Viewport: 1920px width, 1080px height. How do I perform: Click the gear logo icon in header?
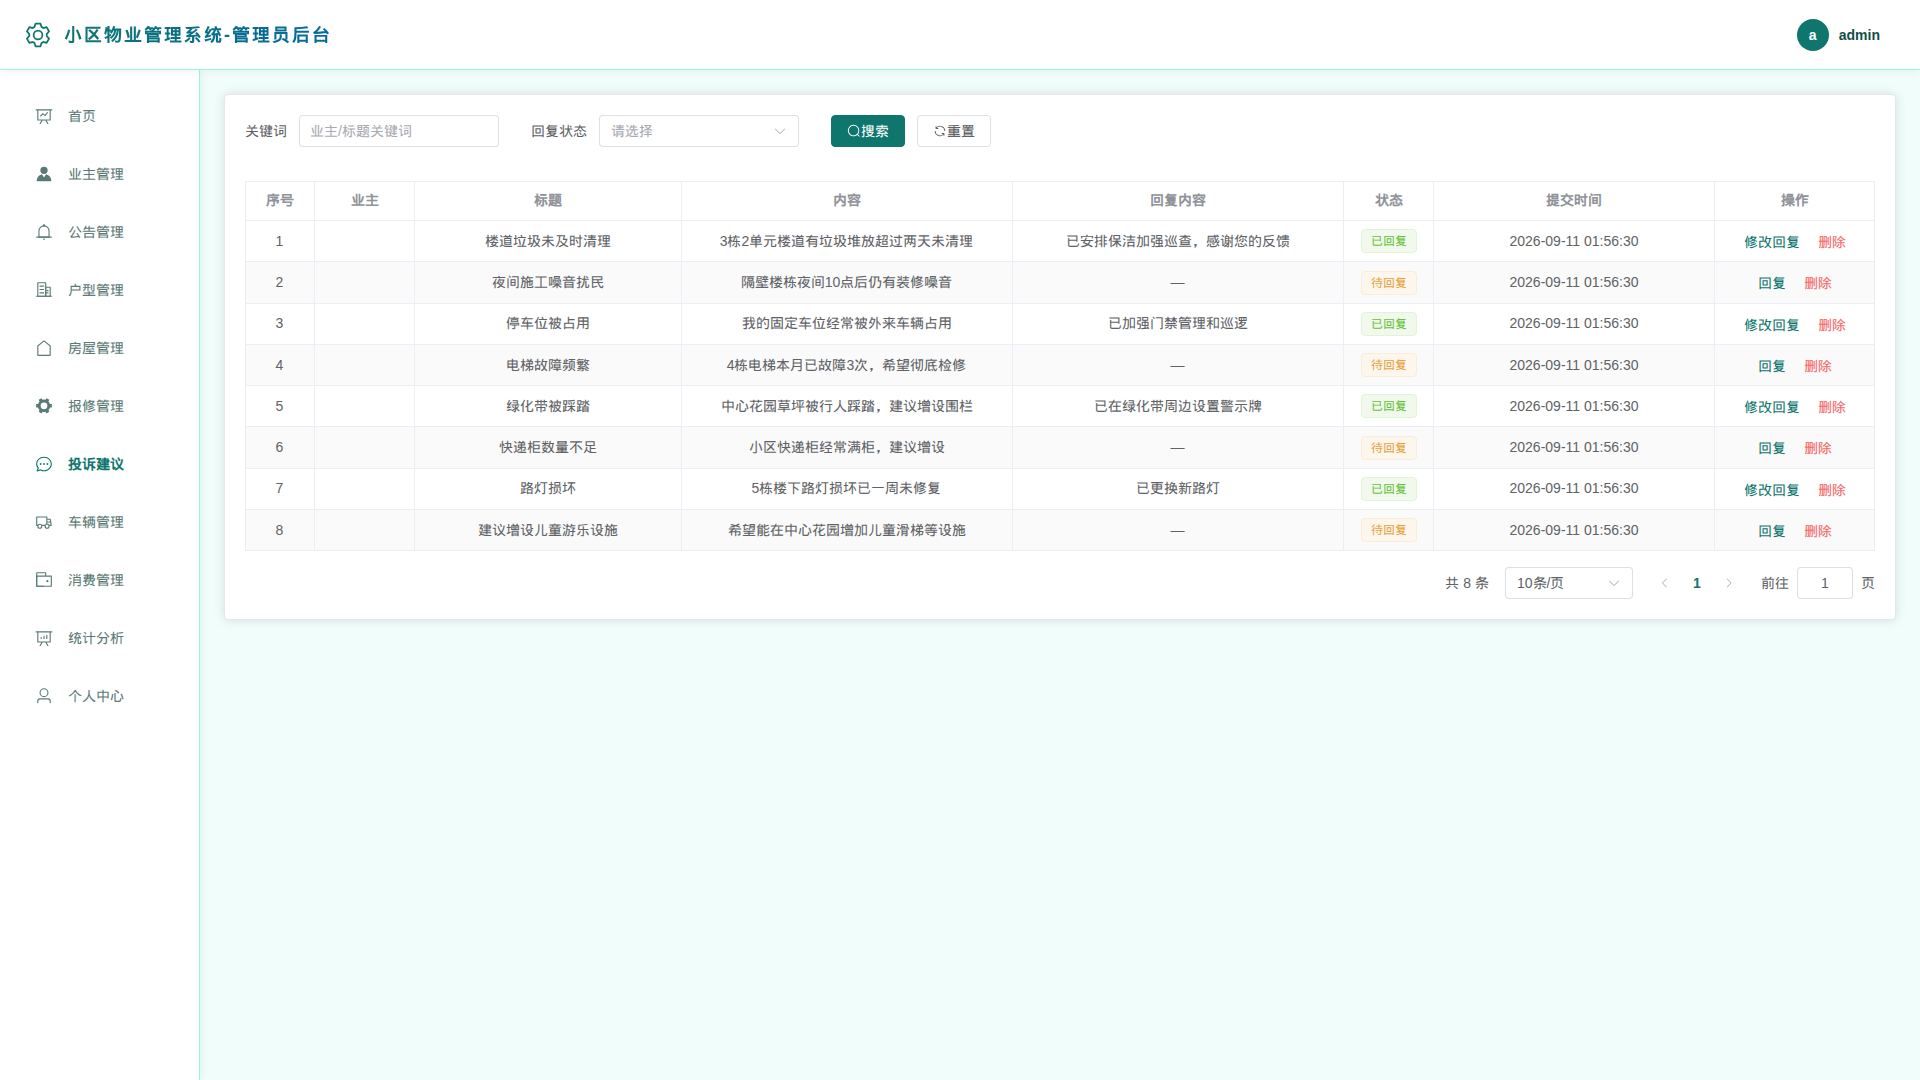(x=38, y=35)
